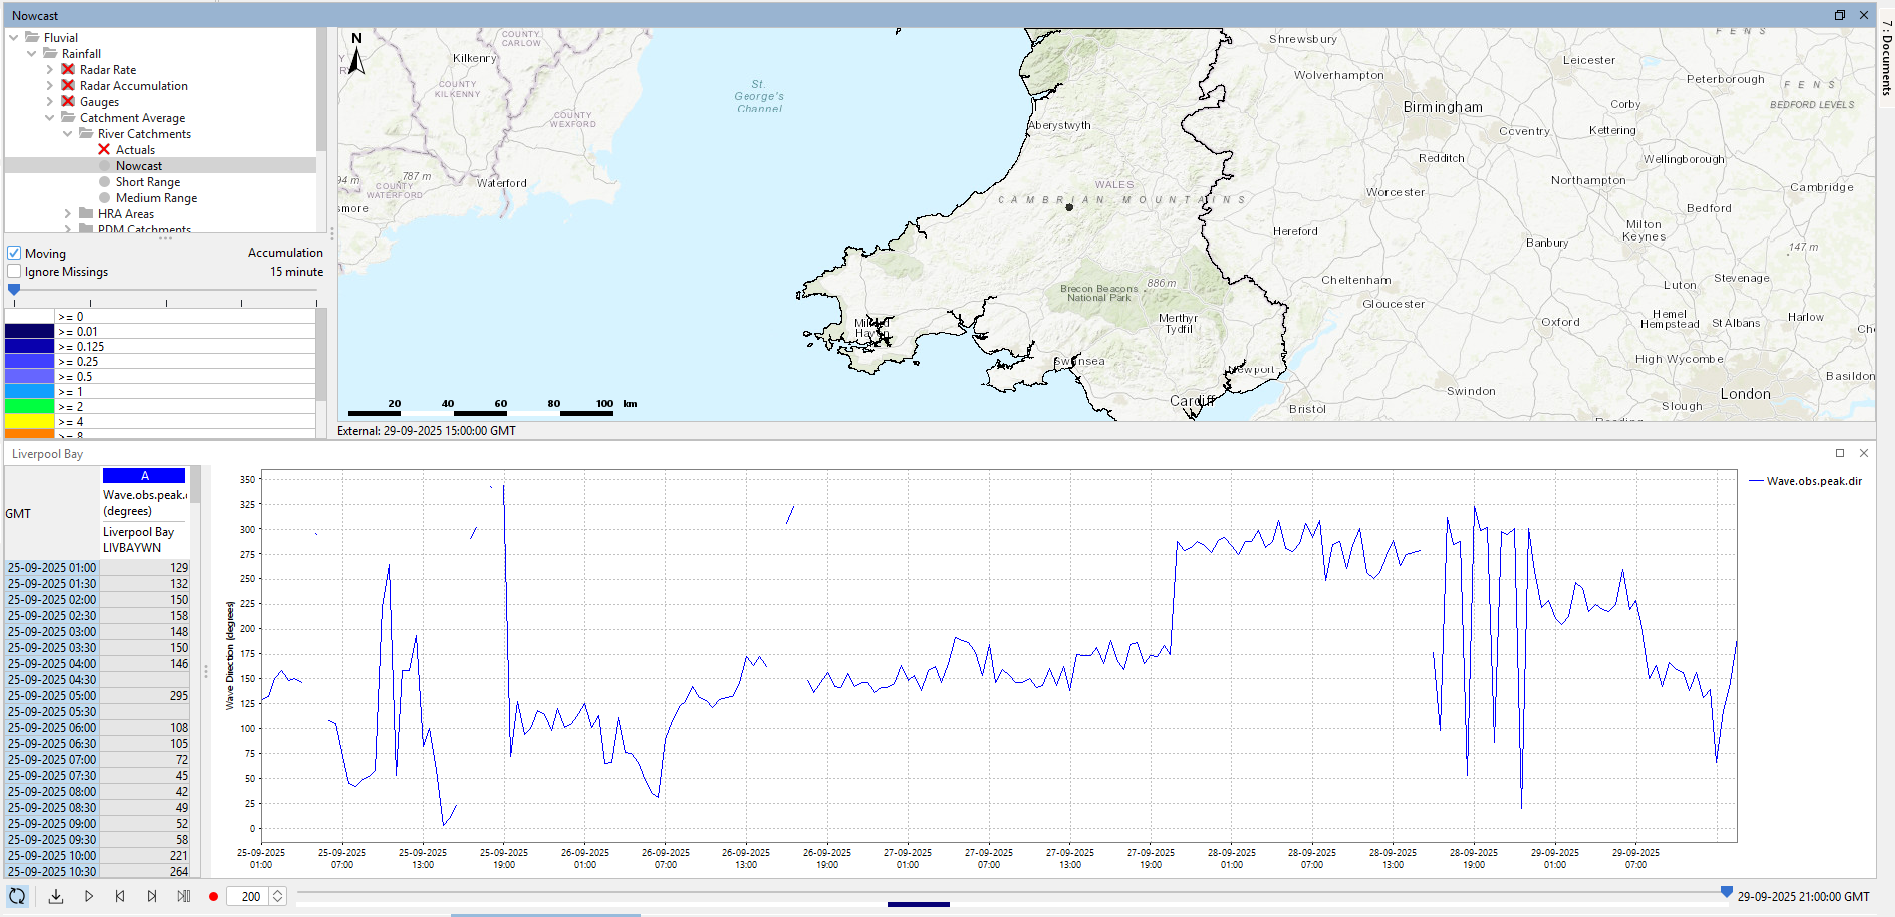1895x917 pixels.
Task: Click the red record dot icon
Action: pos(213,896)
